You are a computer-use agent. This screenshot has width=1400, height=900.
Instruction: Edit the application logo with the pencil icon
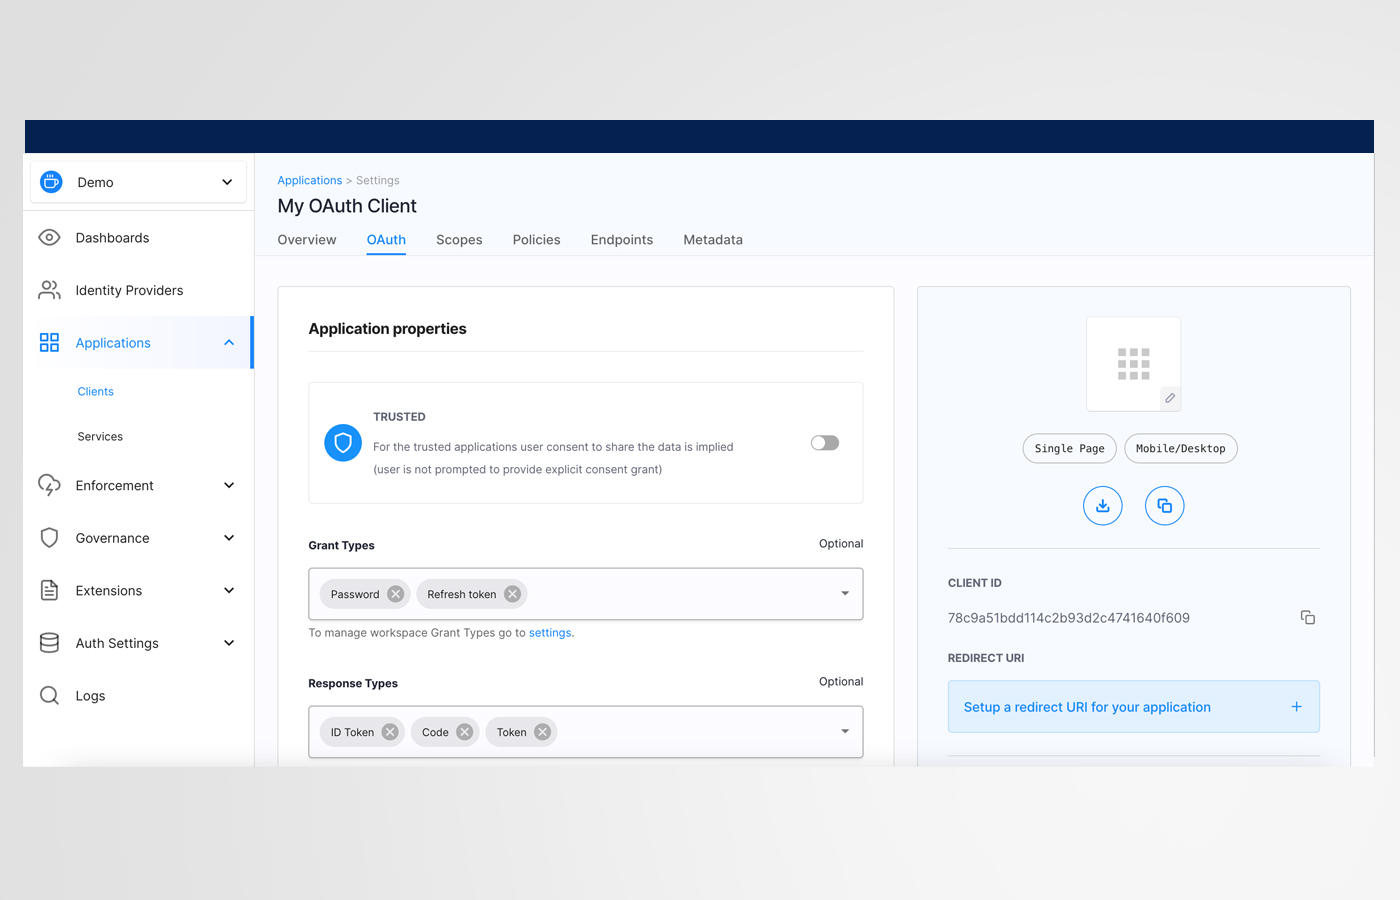point(1170,398)
